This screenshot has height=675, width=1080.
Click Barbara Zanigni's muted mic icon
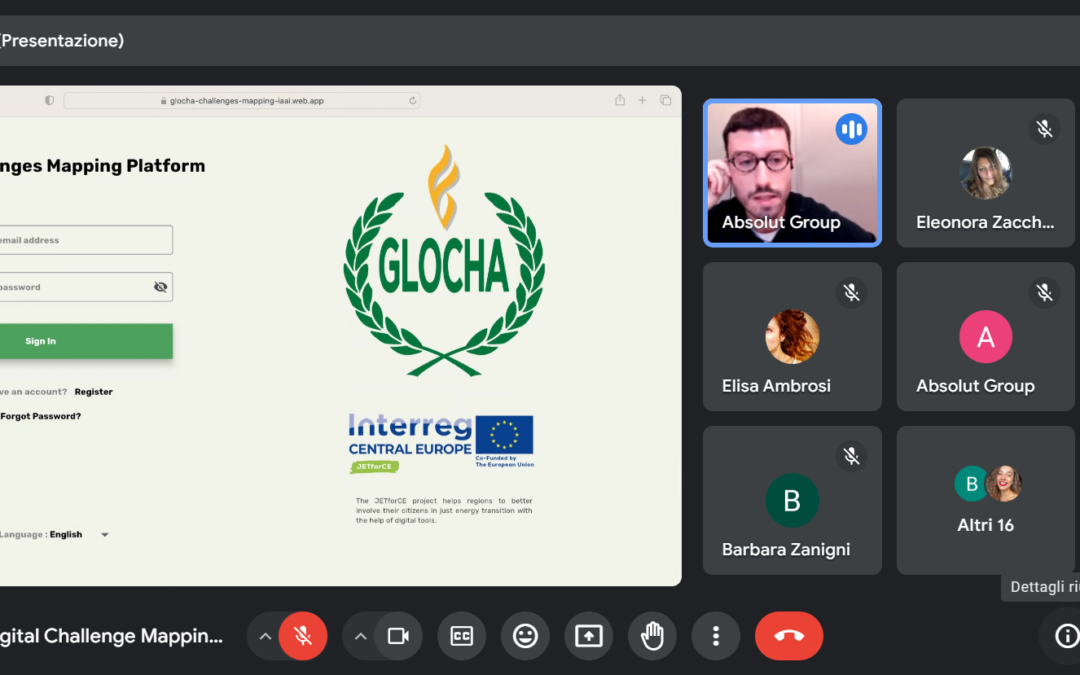point(851,456)
